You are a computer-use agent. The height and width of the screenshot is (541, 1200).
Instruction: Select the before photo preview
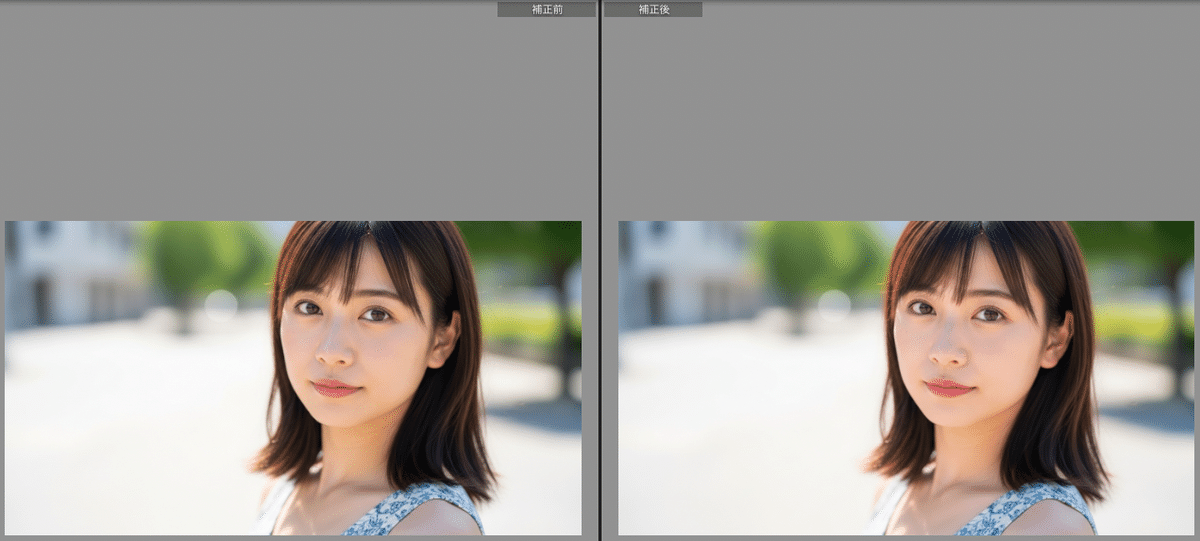293,378
